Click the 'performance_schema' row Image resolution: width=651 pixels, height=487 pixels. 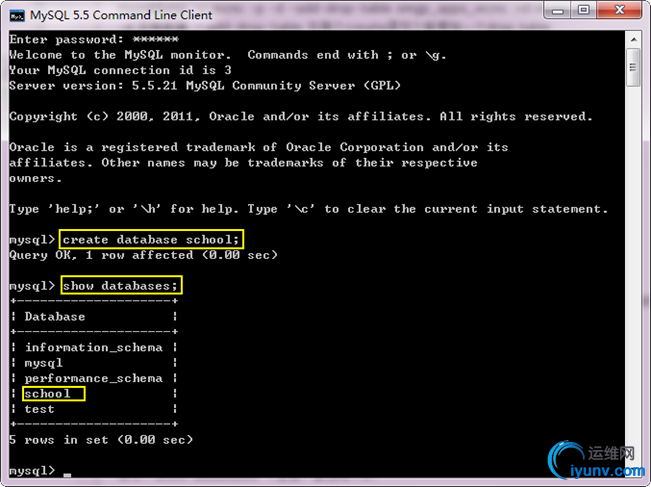pyautogui.click(x=94, y=378)
